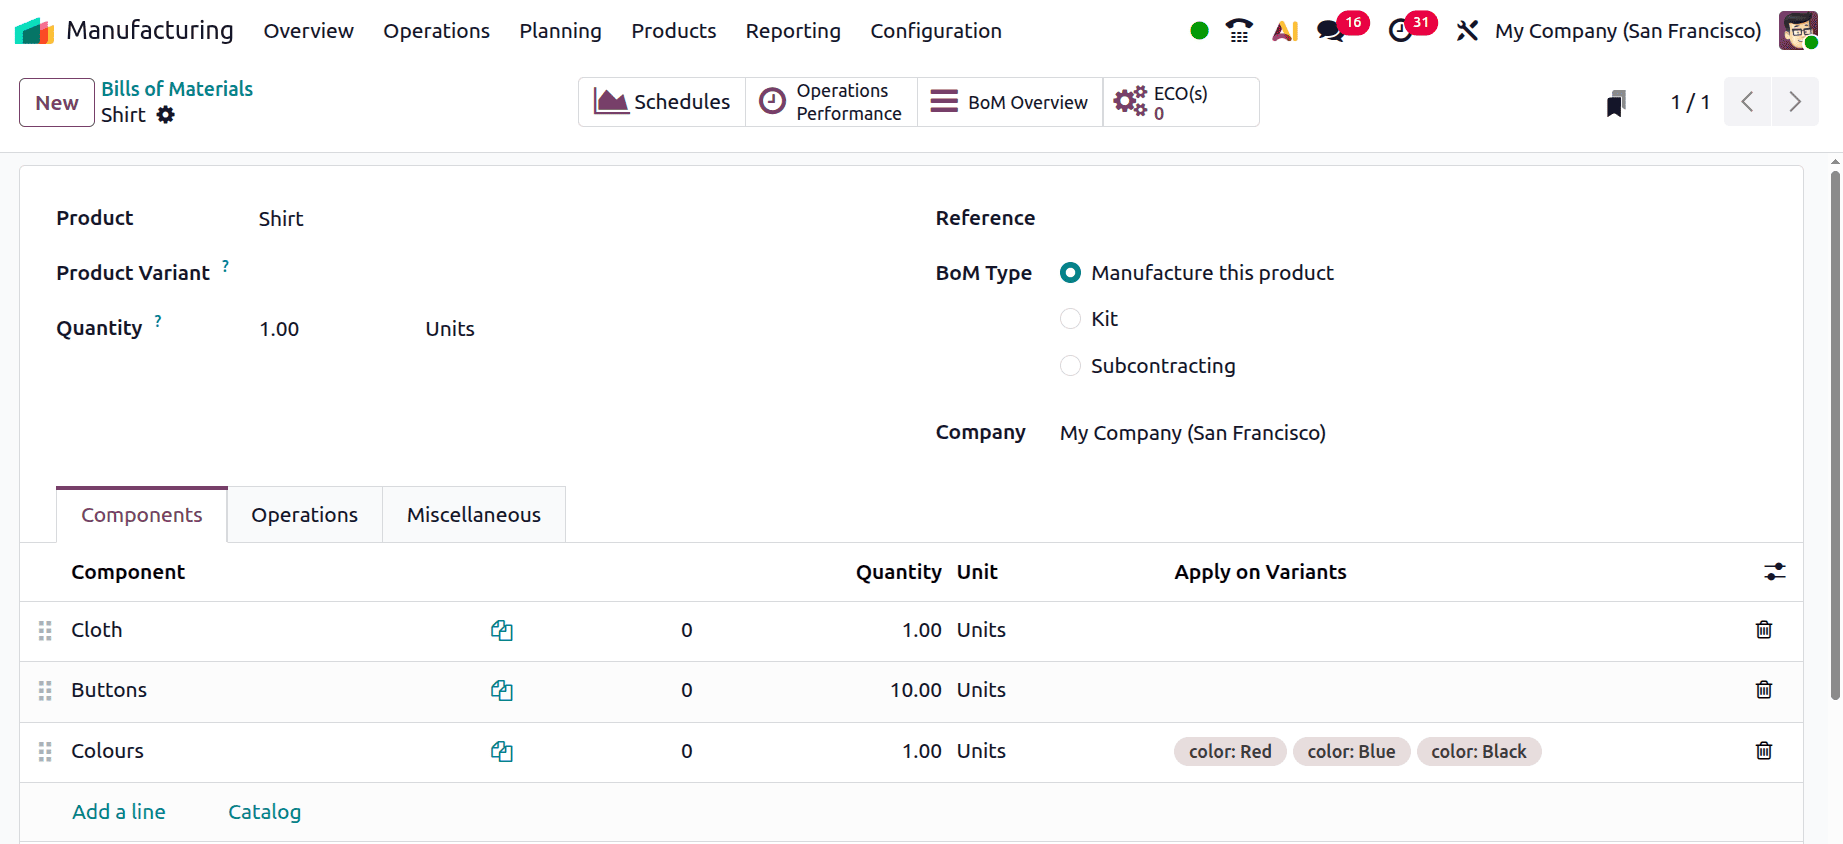Click the gear icon next to Shirt
The width and height of the screenshot is (1843, 844).
tap(166, 115)
